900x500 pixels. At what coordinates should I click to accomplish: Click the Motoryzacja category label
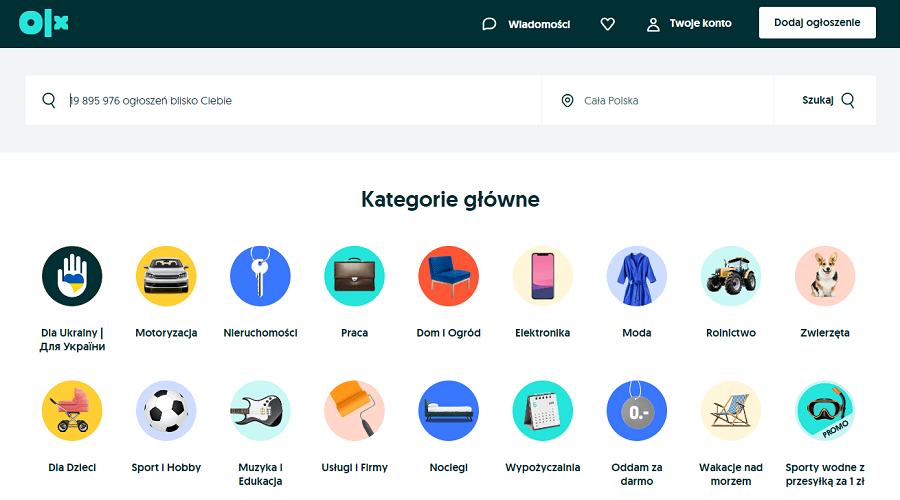tap(166, 333)
